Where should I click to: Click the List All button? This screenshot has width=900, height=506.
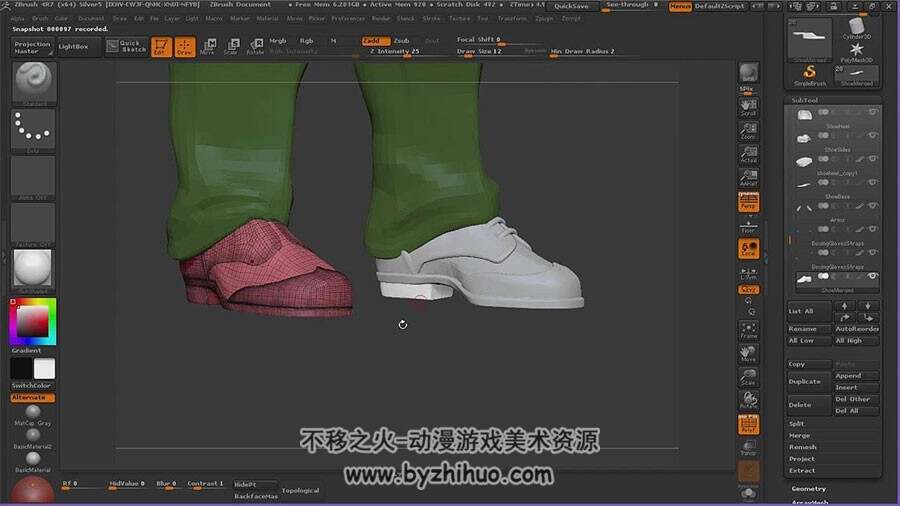coord(809,312)
